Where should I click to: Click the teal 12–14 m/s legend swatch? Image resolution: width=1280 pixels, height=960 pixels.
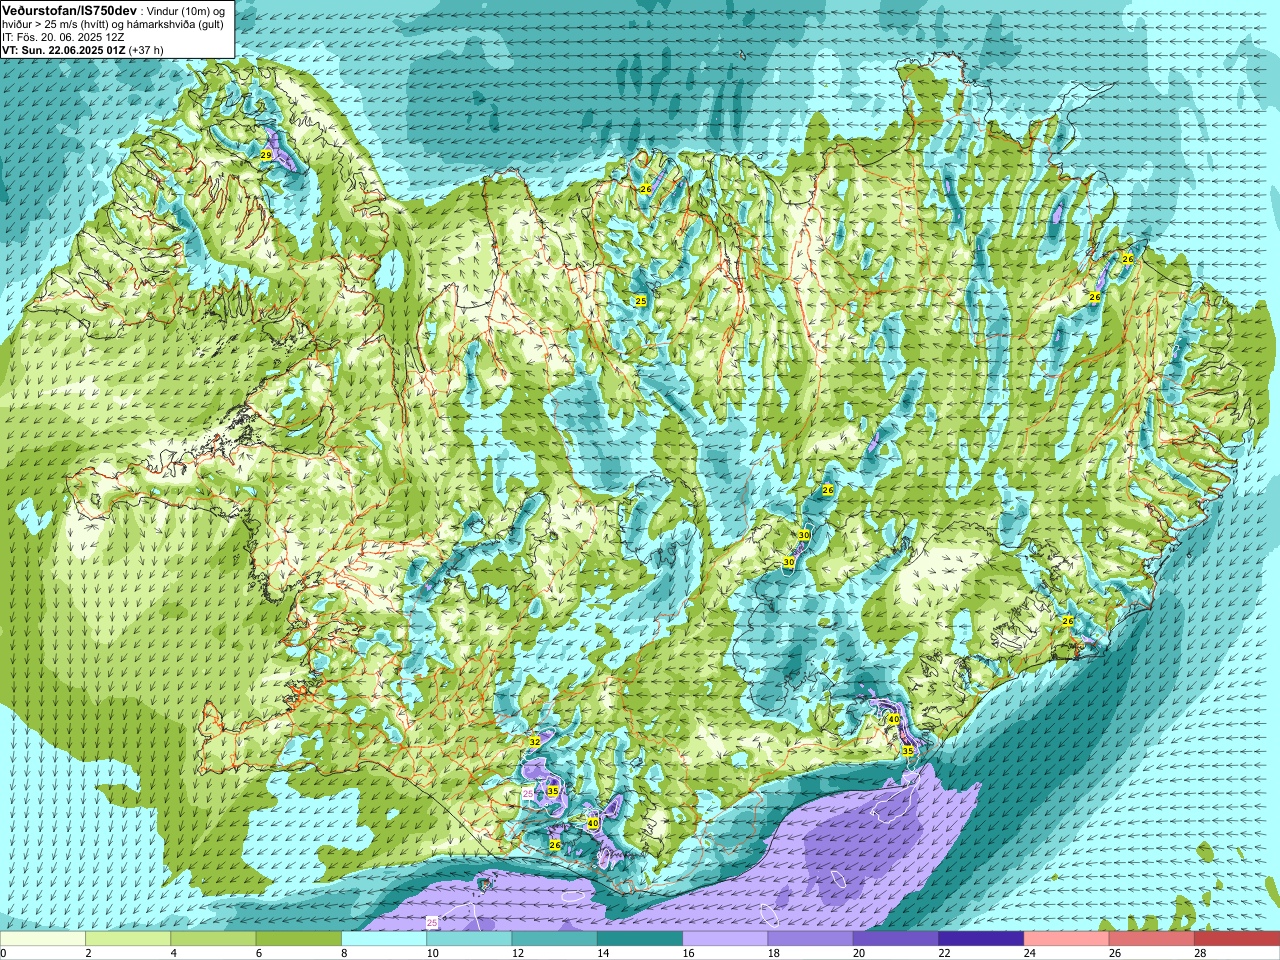[555, 939]
